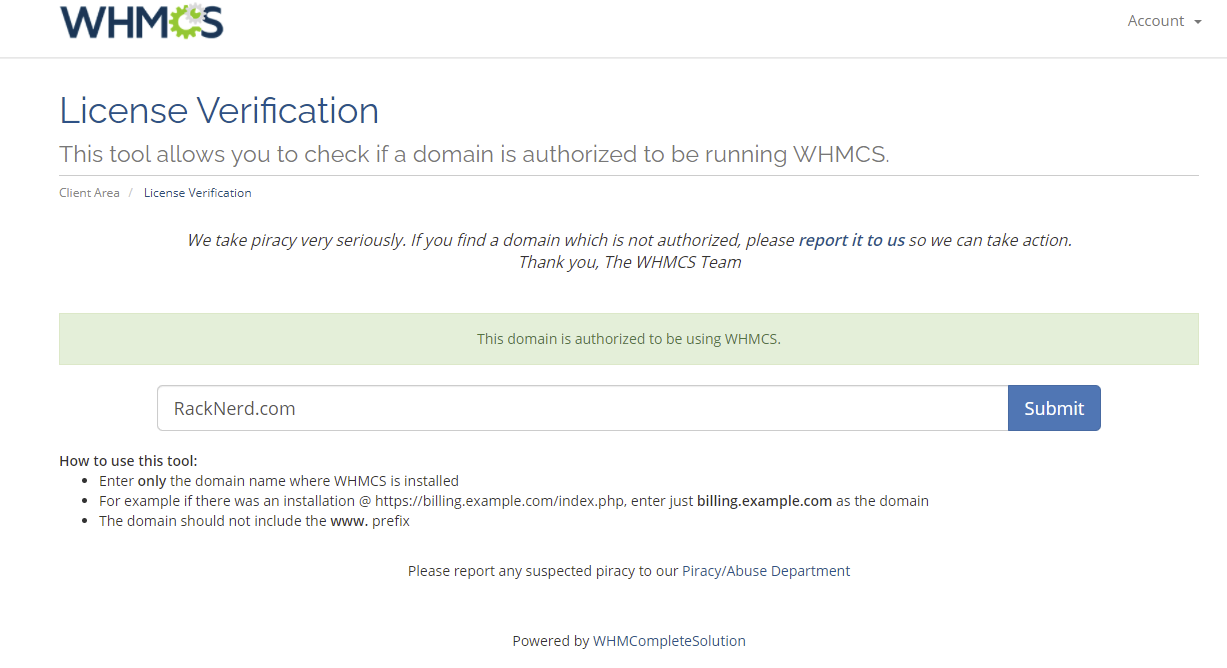Click the License Verification page heading
This screenshot has width=1227, height=668.
(x=219, y=110)
